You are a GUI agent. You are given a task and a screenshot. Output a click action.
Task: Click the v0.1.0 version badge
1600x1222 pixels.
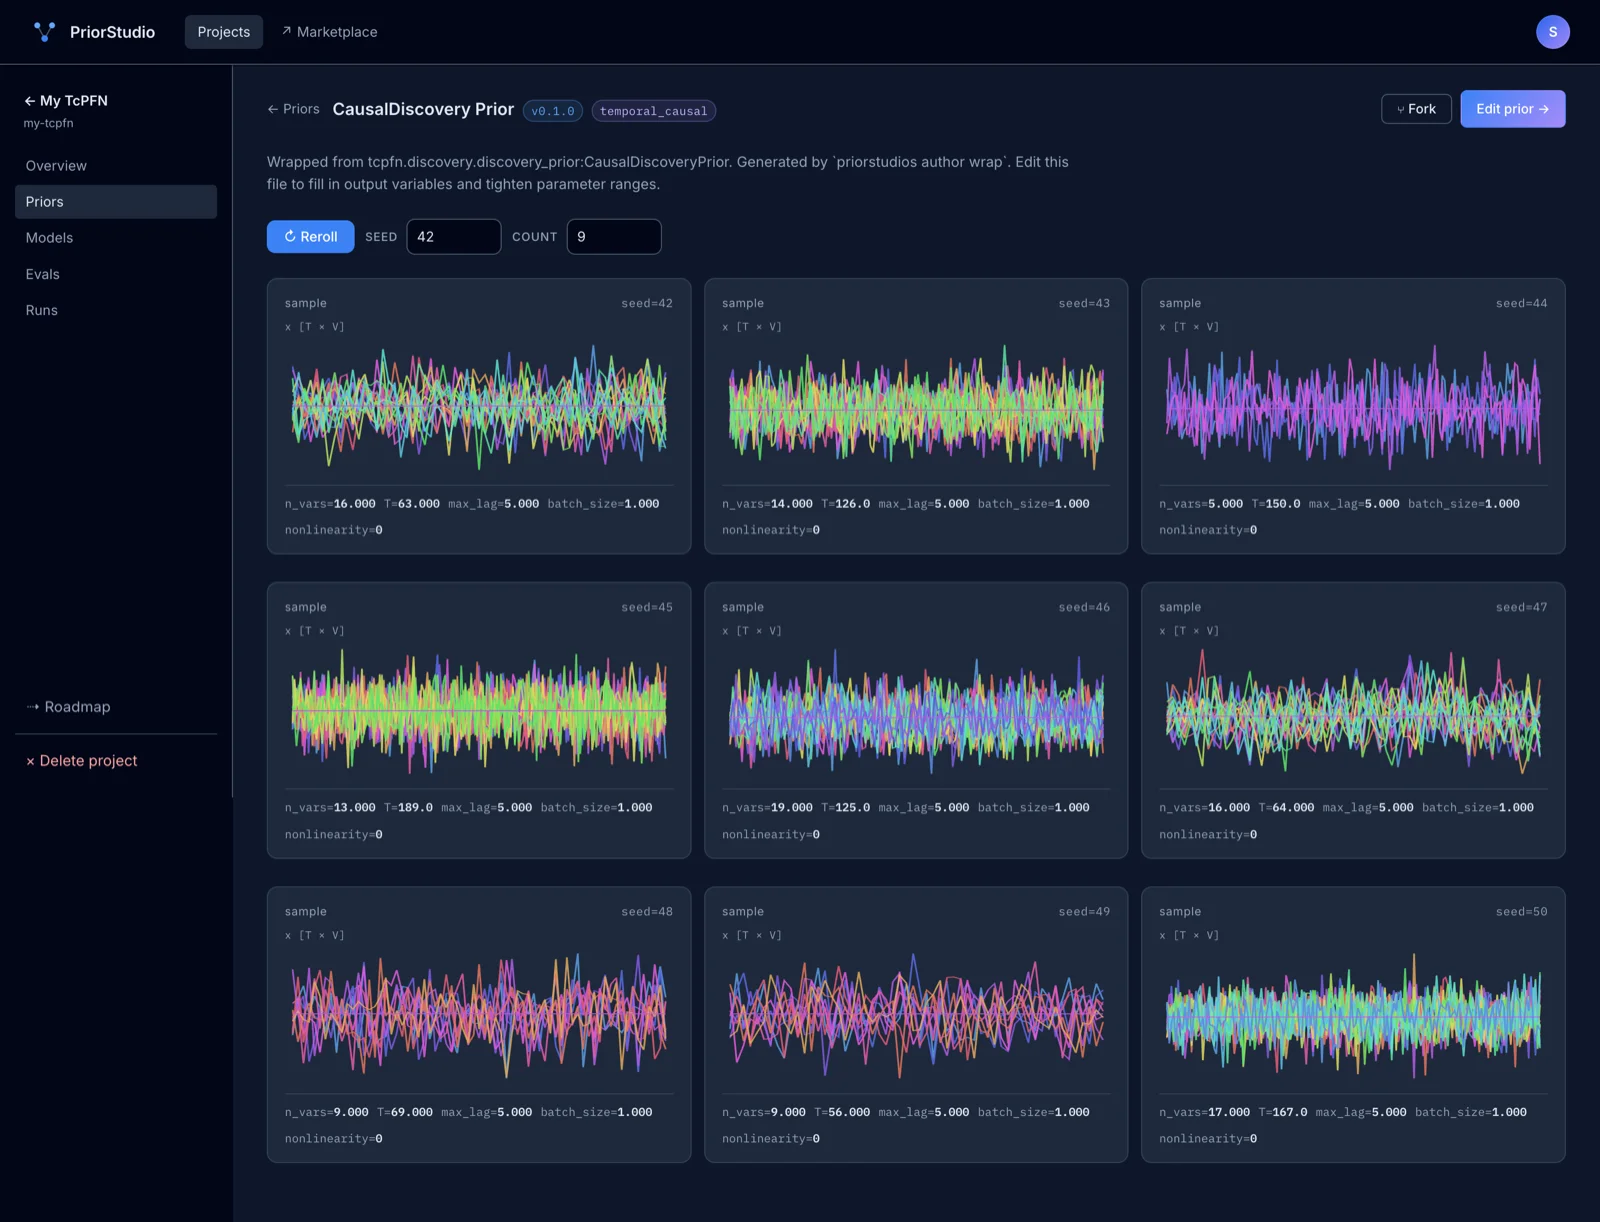point(553,111)
